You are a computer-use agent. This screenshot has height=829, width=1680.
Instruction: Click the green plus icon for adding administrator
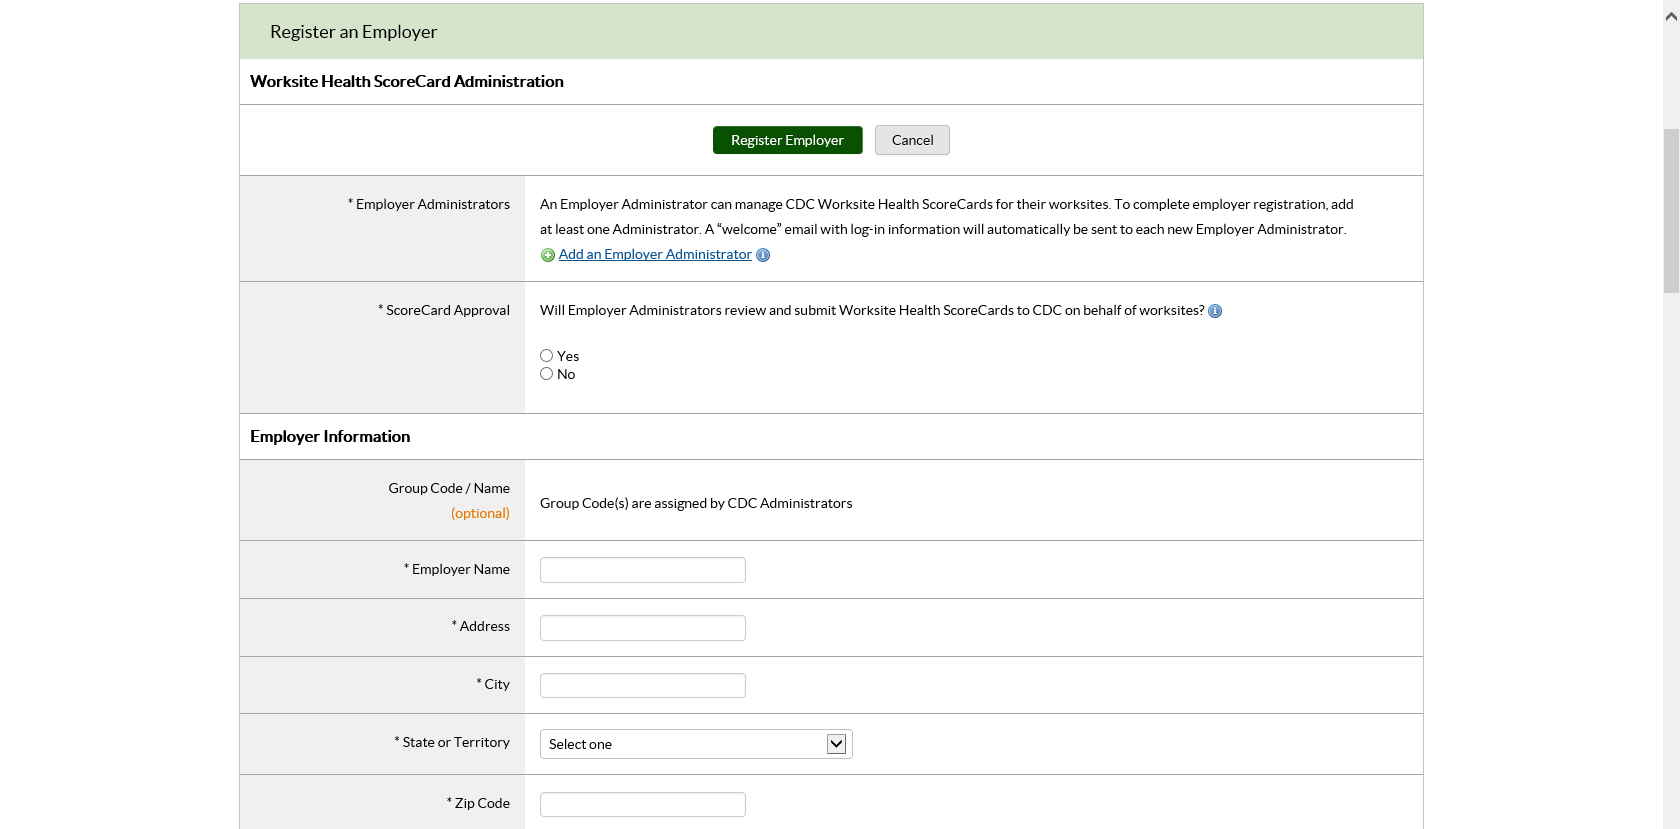[548, 255]
